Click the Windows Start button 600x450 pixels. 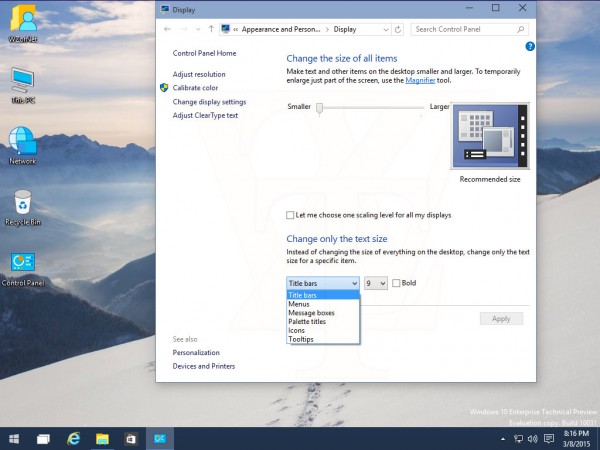(x=15, y=438)
